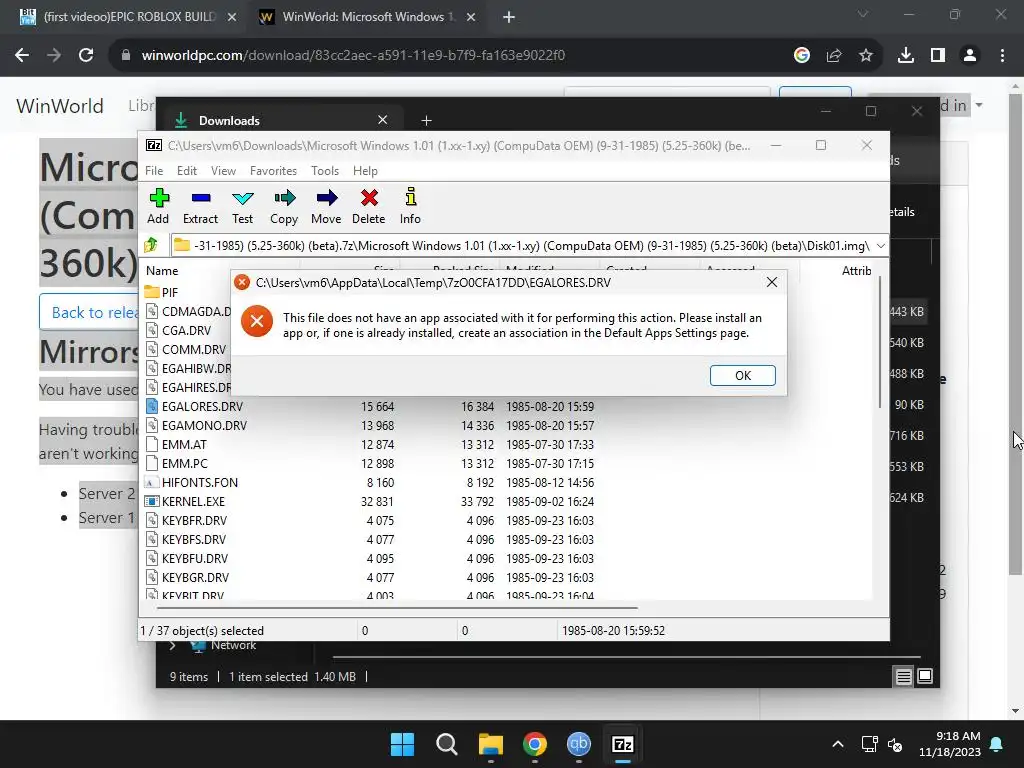Select EGAMONO.DRV in the list

pyautogui.click(x=204, y=425)
